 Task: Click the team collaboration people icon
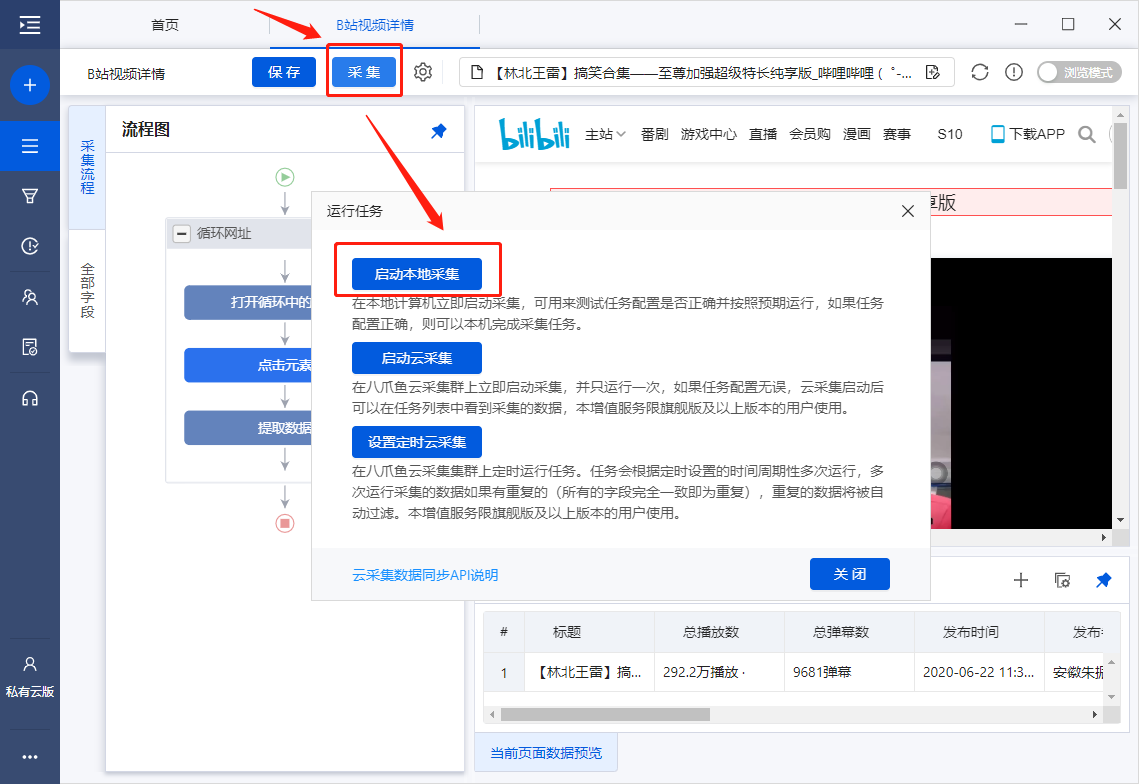(x=30, y=297)
